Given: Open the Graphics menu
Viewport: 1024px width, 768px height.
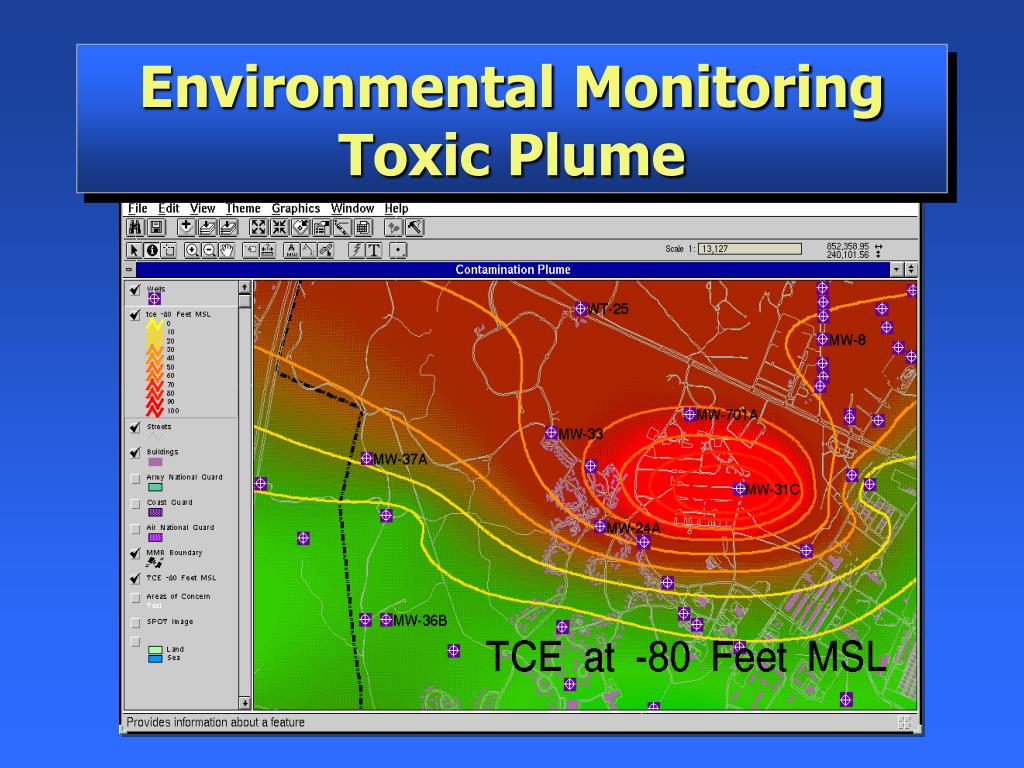Looking at the screenshot, I should click(296, 208).
